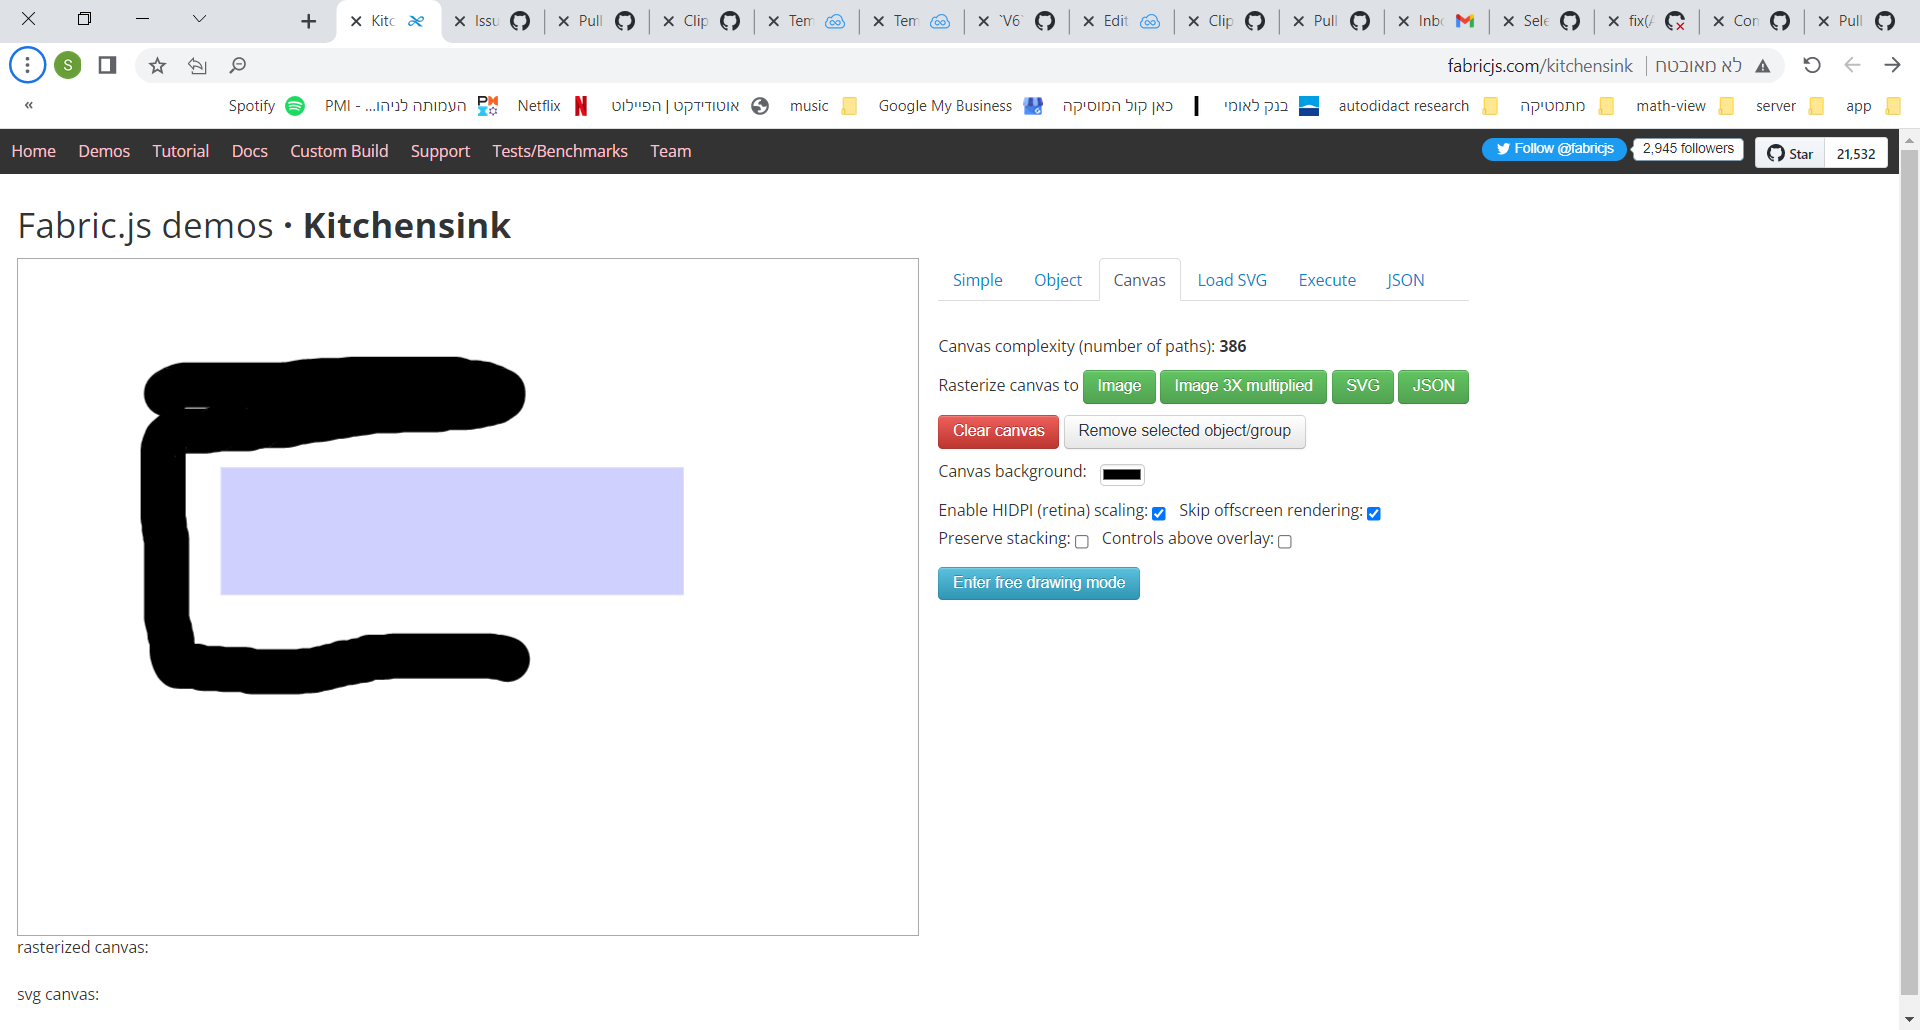Click the address bar showing fabricjs.com/kitchensink

(1539, 65)
